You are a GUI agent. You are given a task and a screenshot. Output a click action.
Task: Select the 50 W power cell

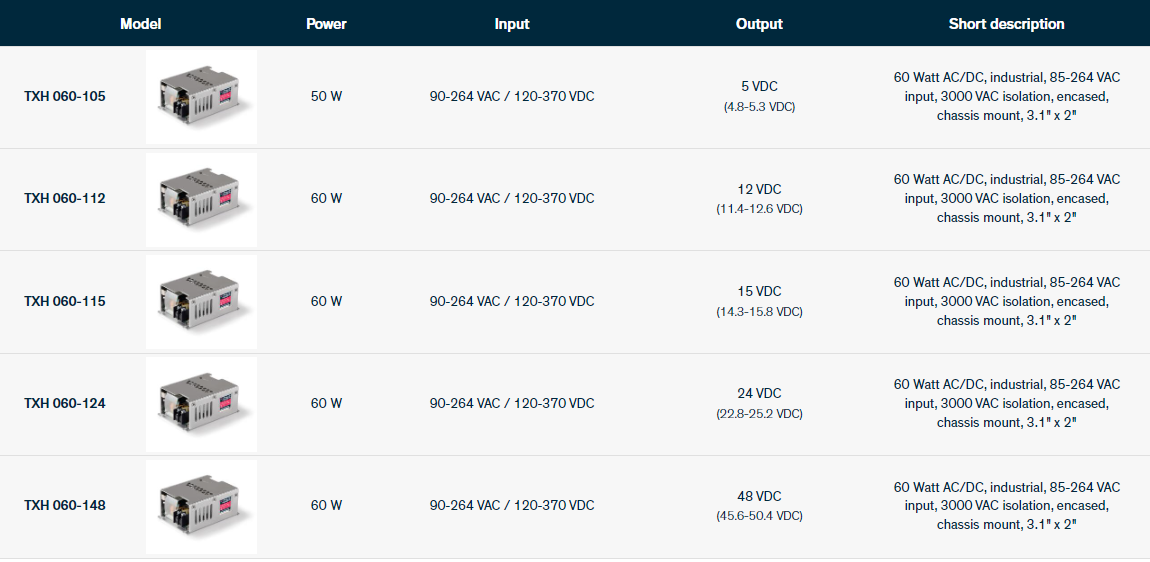[326, 97]
